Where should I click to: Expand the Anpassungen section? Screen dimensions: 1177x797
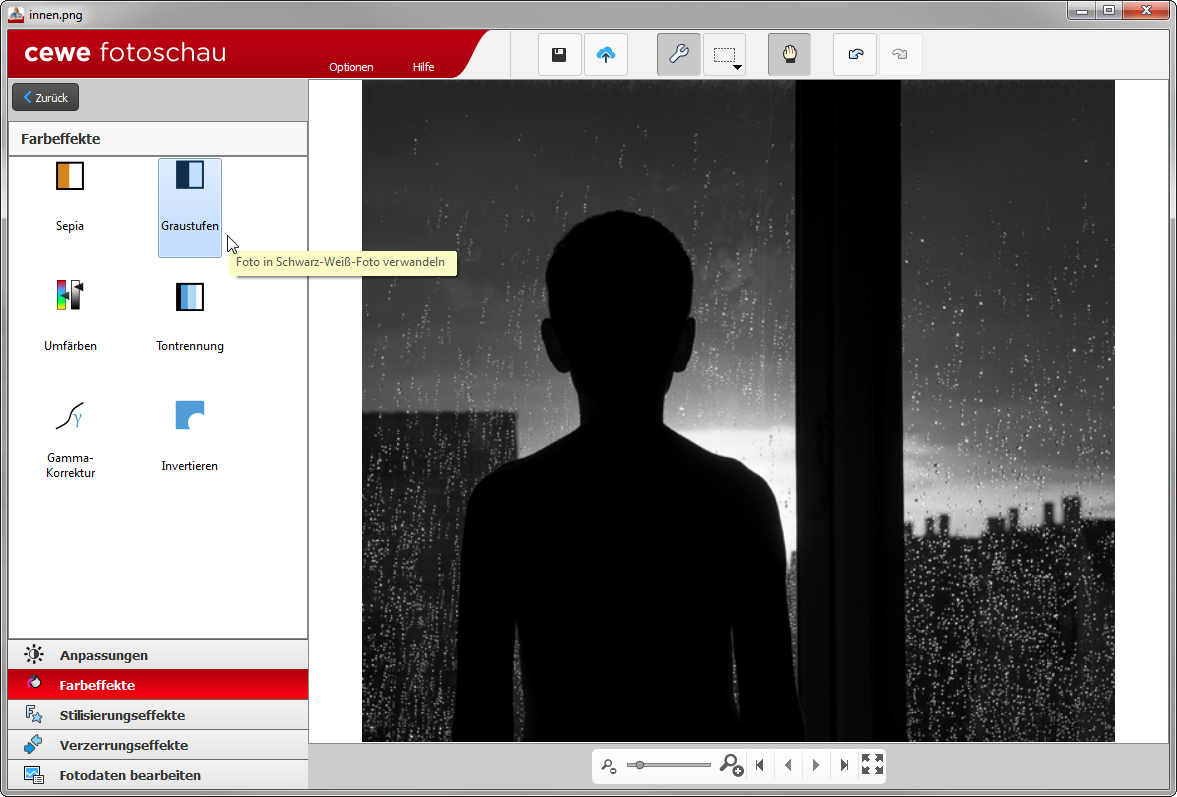pyautogui.click(x=103, y=655)
